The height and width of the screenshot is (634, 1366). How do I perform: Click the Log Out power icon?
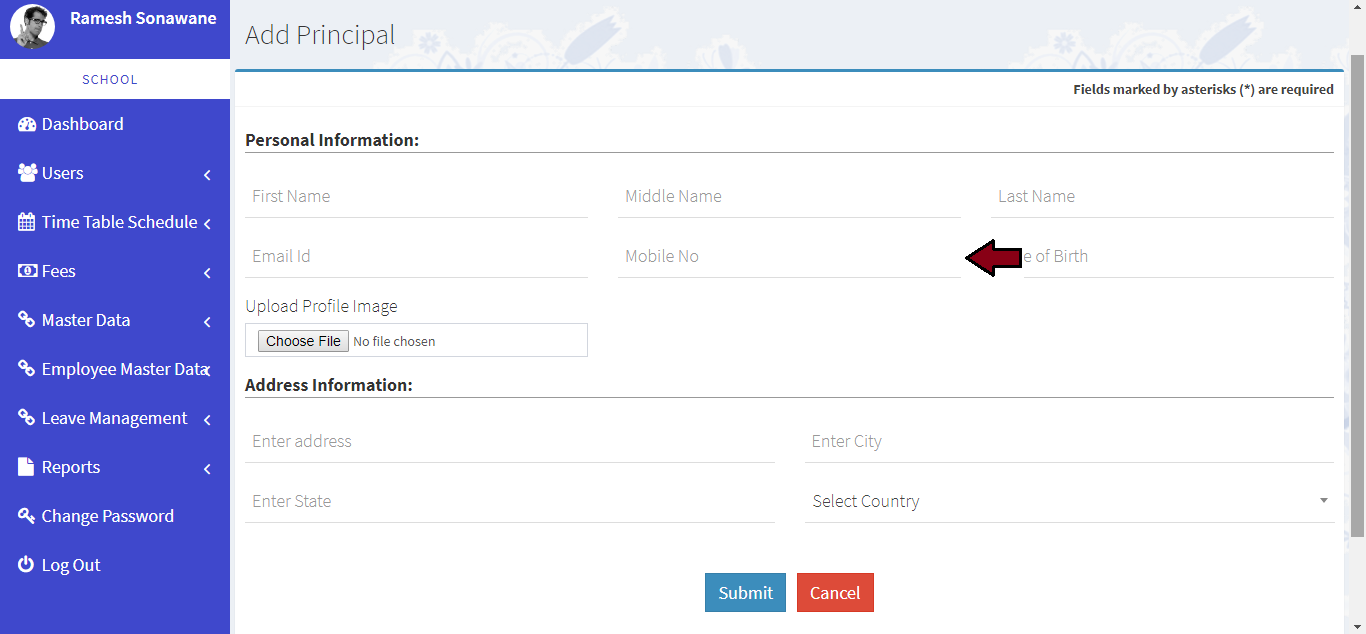point(27,565)
